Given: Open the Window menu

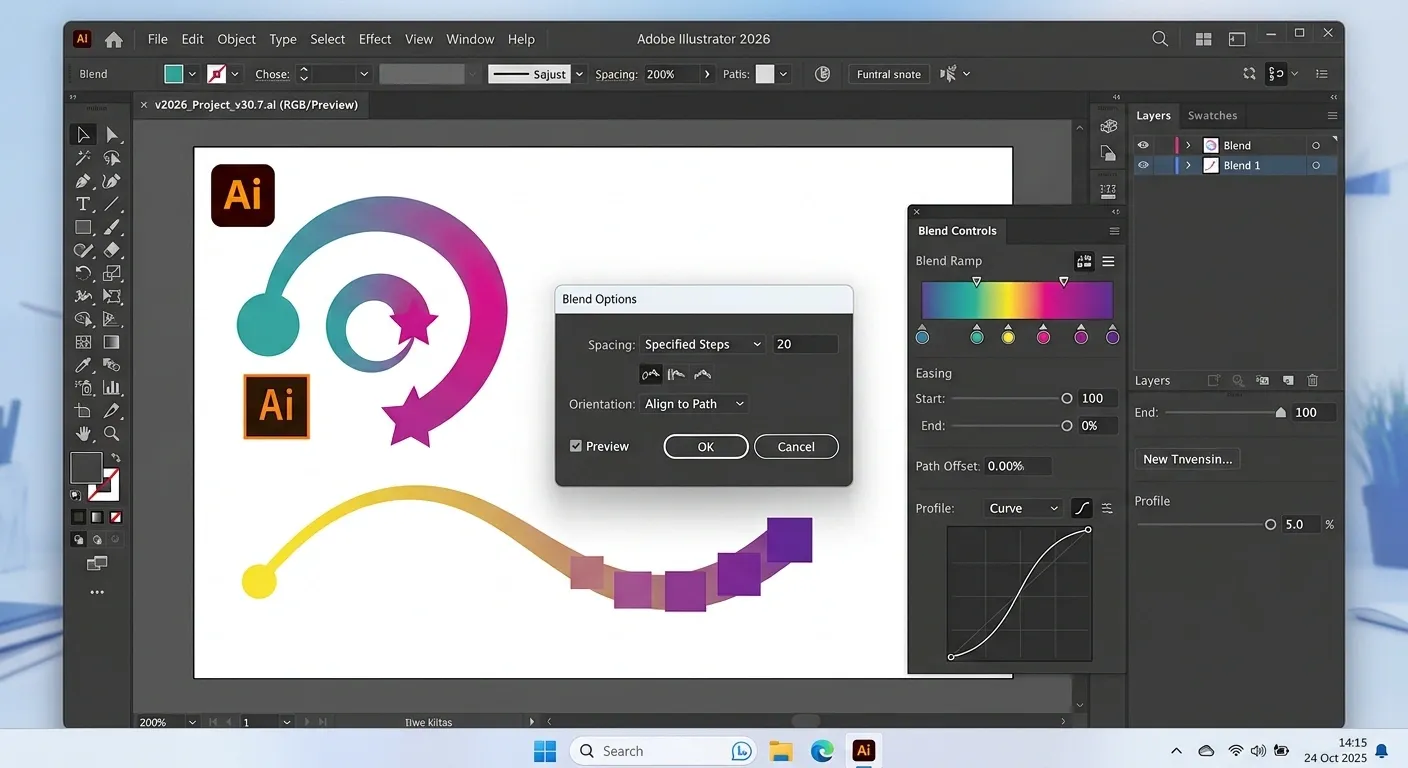Looking at the screenshot, I should pos(470,39).
